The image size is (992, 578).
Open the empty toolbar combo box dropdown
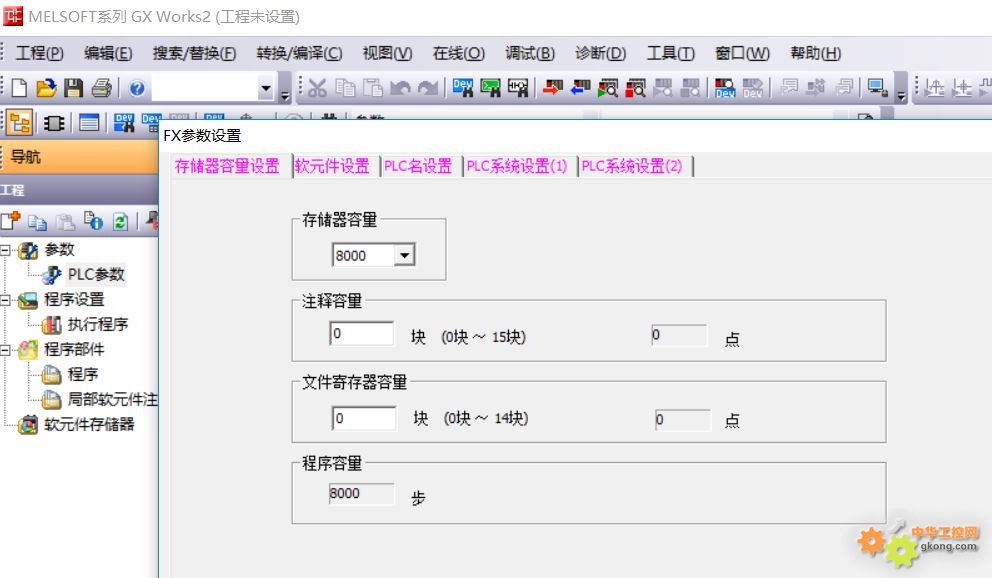[266, 88]
